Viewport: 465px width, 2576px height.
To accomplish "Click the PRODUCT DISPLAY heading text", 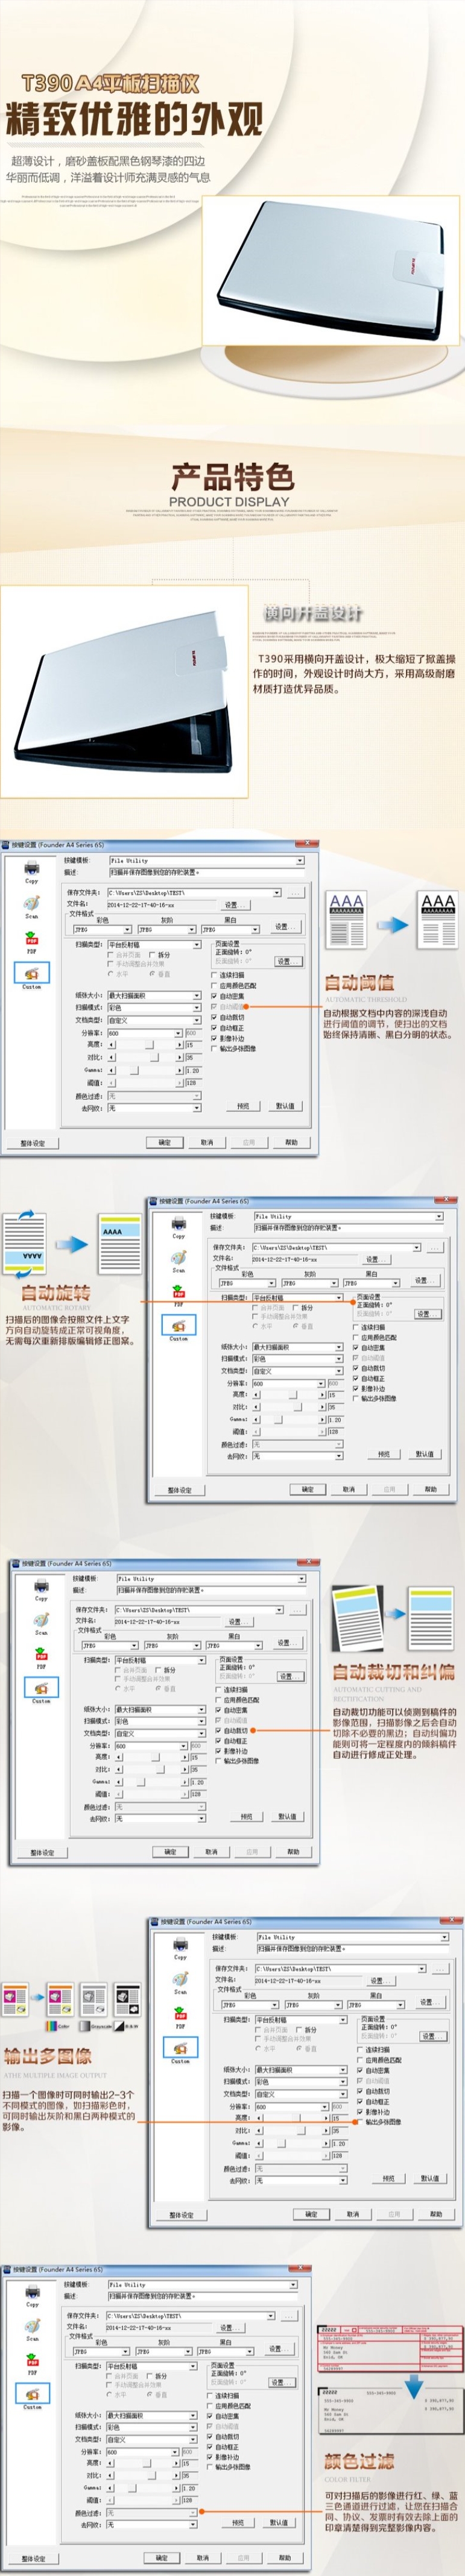I will point(229,501).
